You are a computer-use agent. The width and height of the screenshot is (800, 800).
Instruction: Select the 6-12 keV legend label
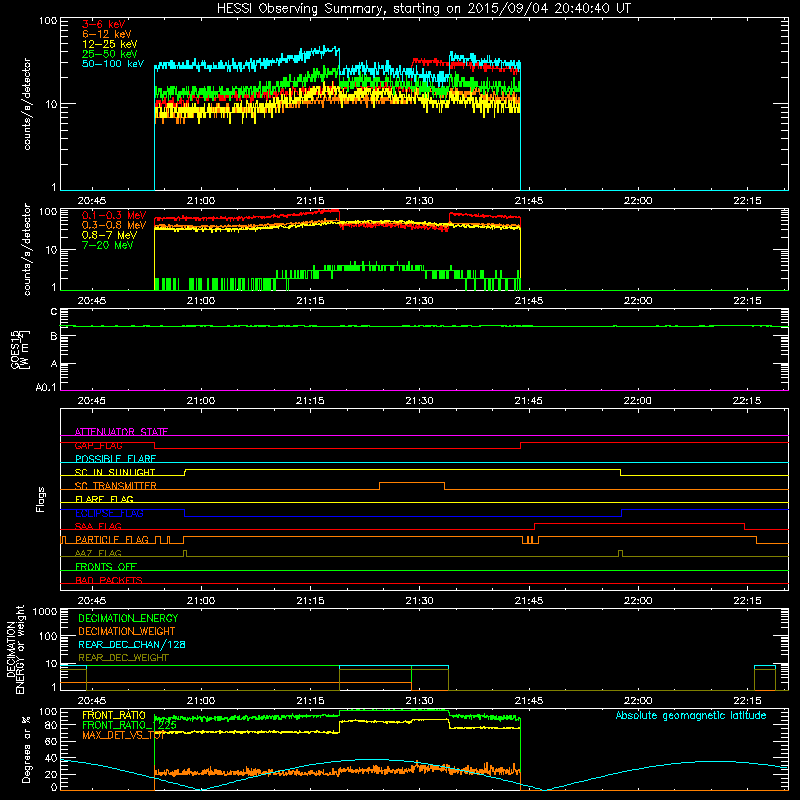tap(107, 34)
